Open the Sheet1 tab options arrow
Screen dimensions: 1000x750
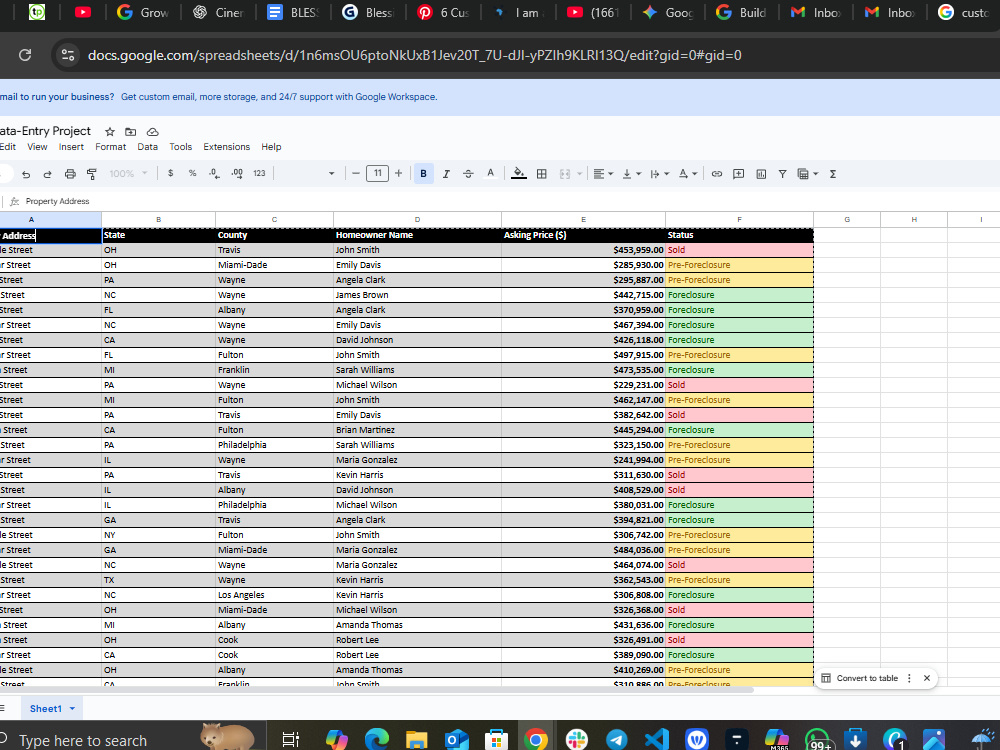tap(72, 709)
